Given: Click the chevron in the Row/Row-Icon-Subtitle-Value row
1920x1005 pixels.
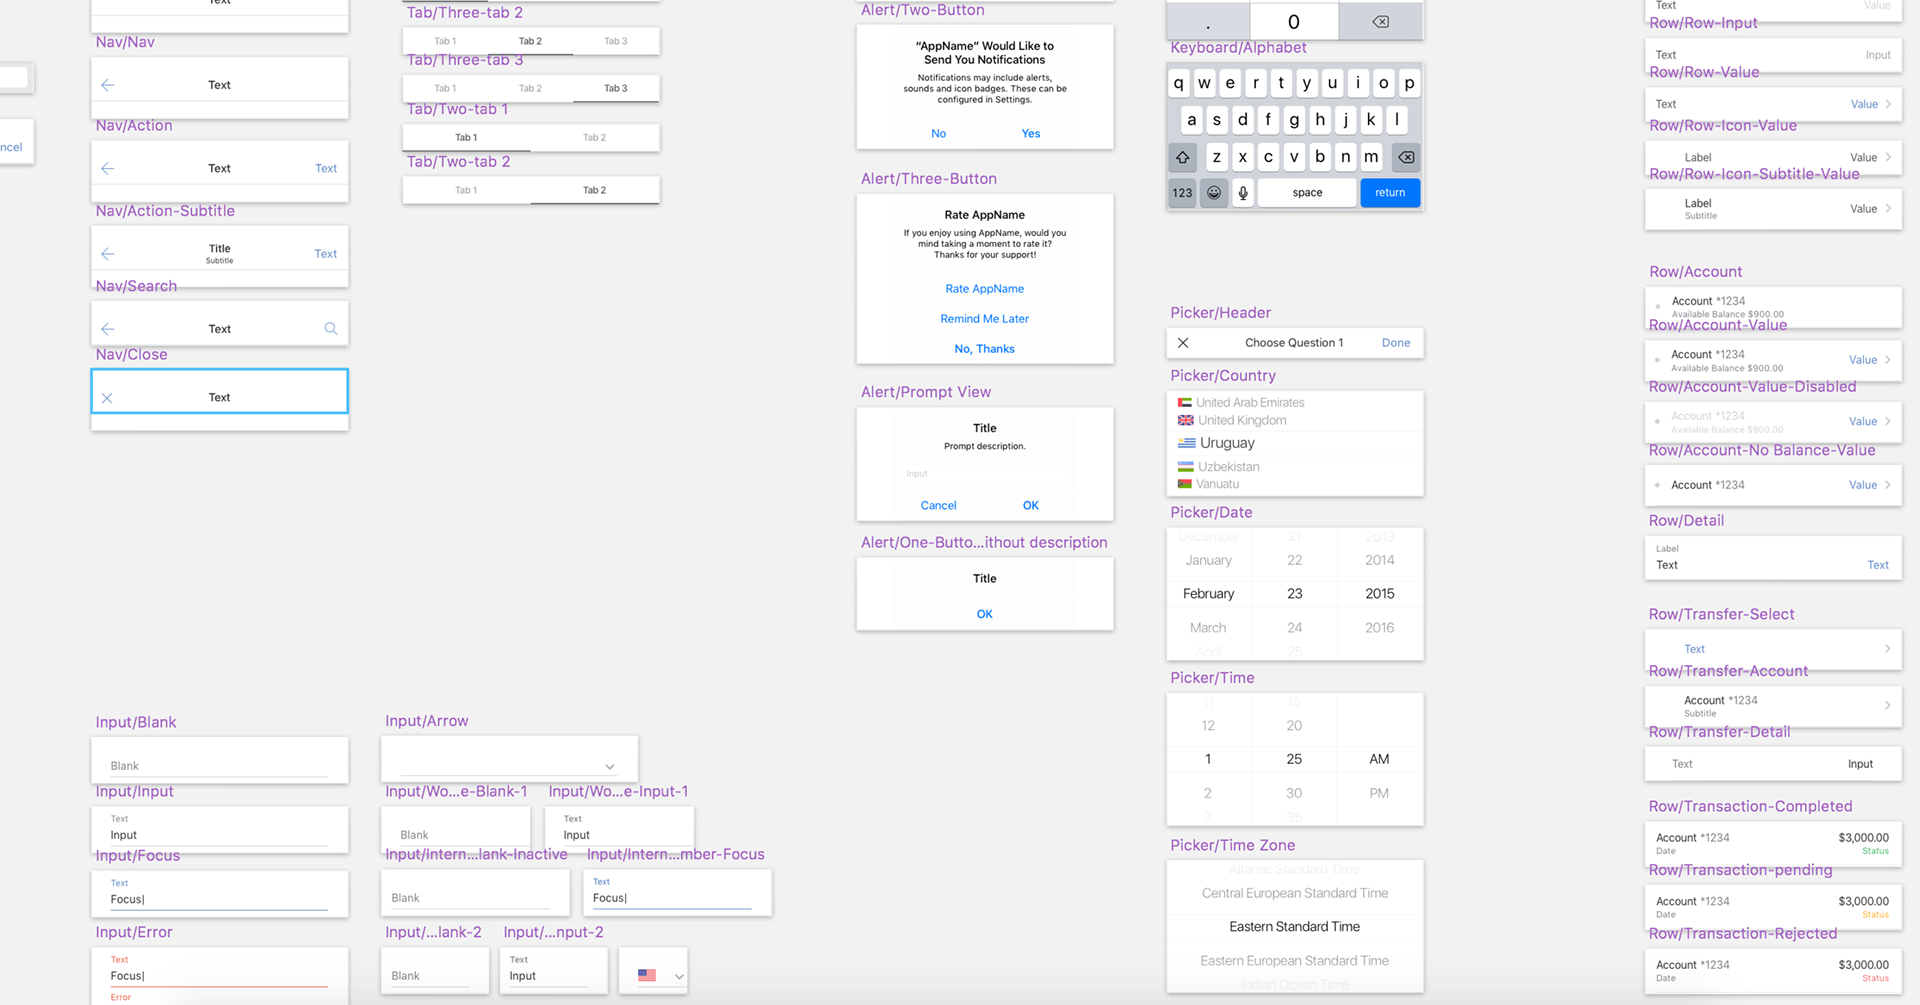Looking at the screenshot, I should tap(1888, 209).
